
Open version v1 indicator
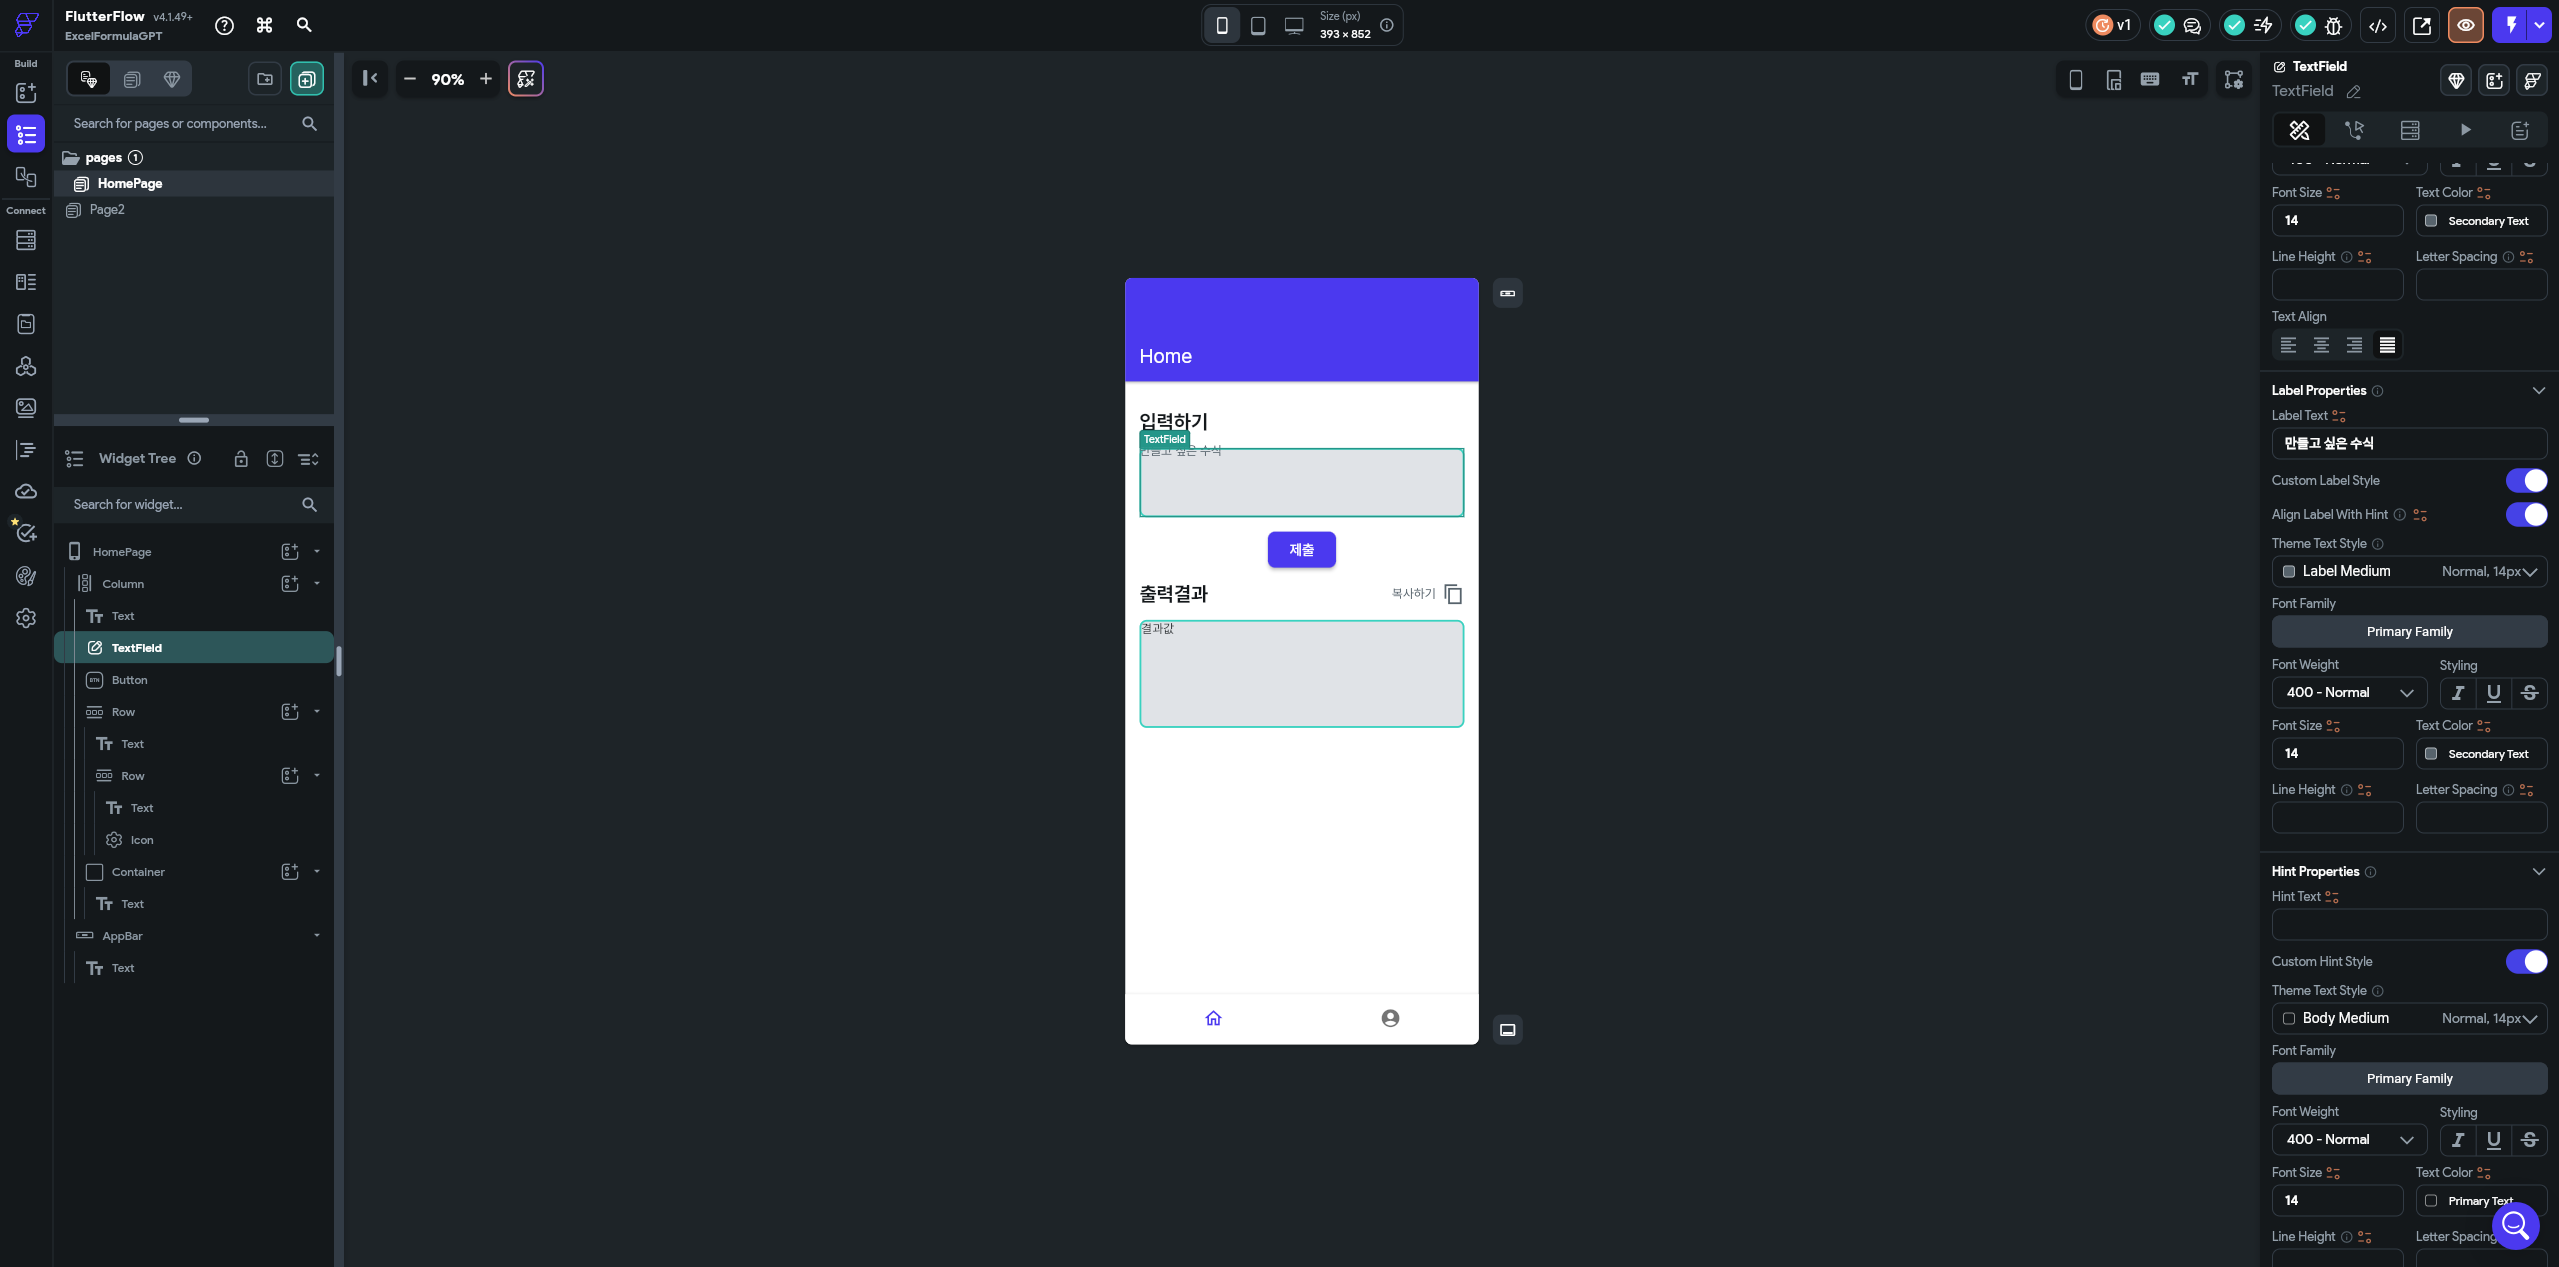pos(2112,26)
